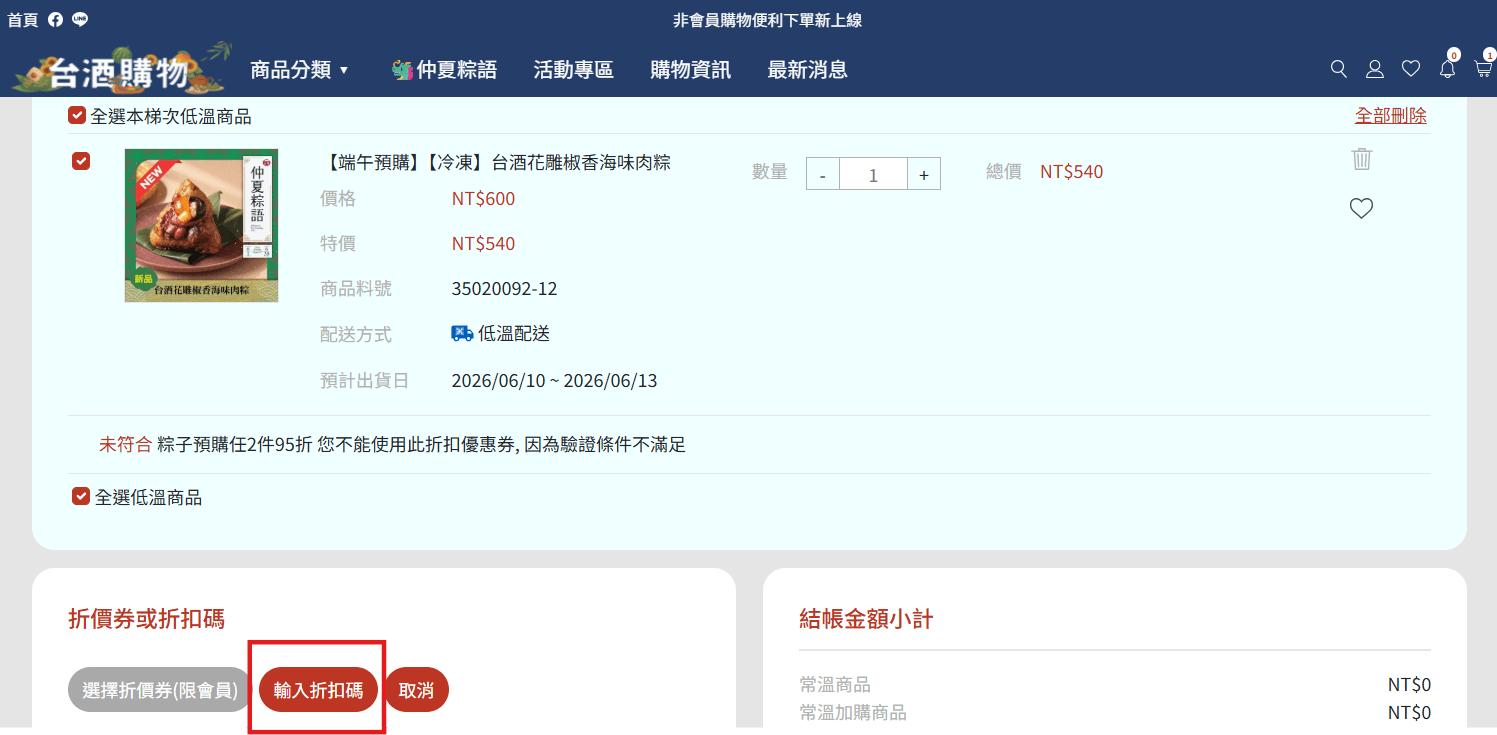Open the notifications bell icon
Viewport: 1497px width, 735px height.
[x=1447, y=69]
